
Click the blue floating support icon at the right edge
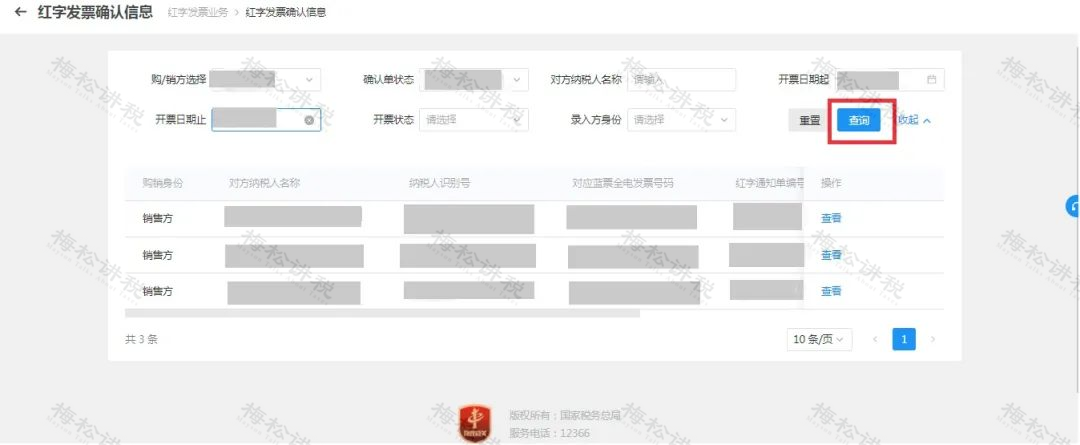point(1073,205)
